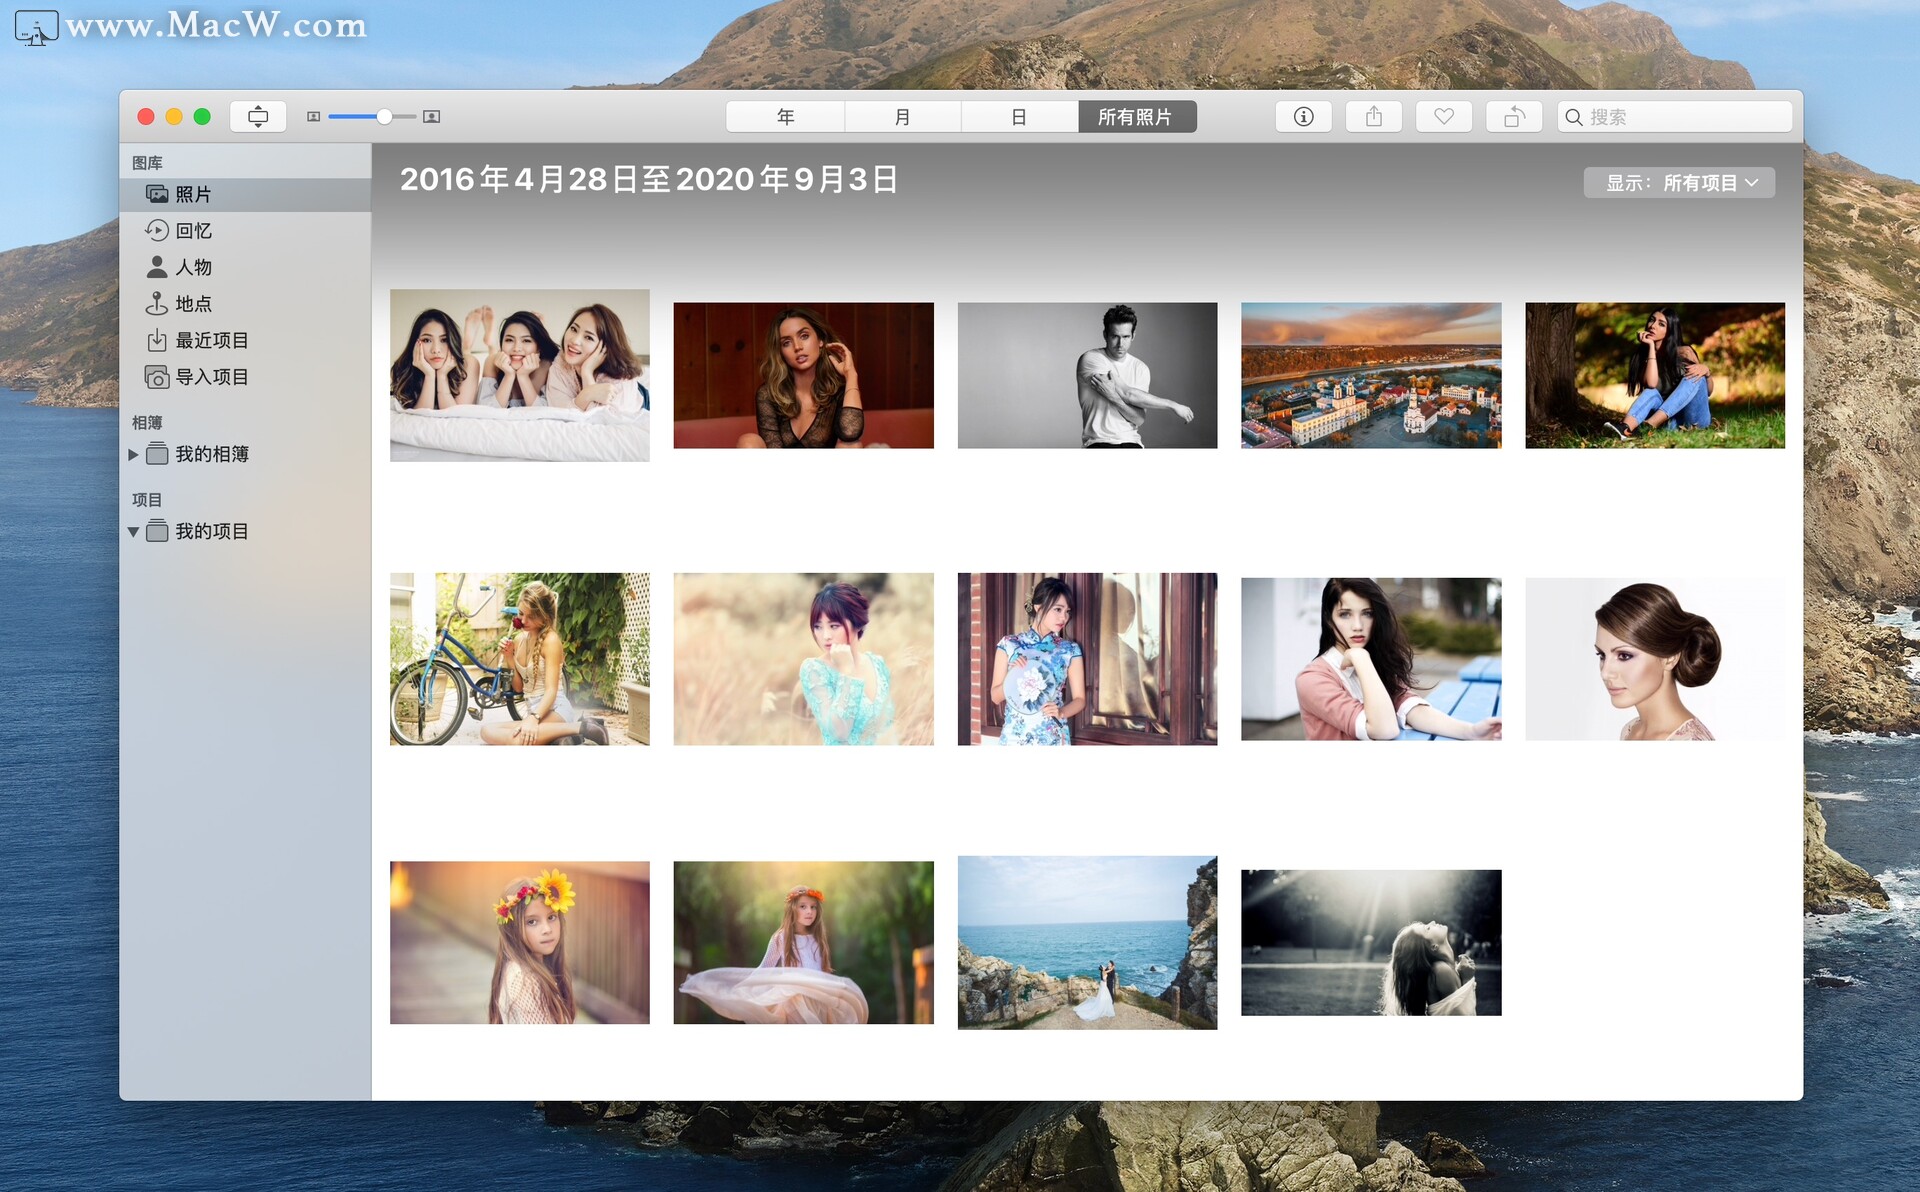Click the rotate photo toolbar icon
Viewport: 1920px width, 1192px height.
[1513, 117]
